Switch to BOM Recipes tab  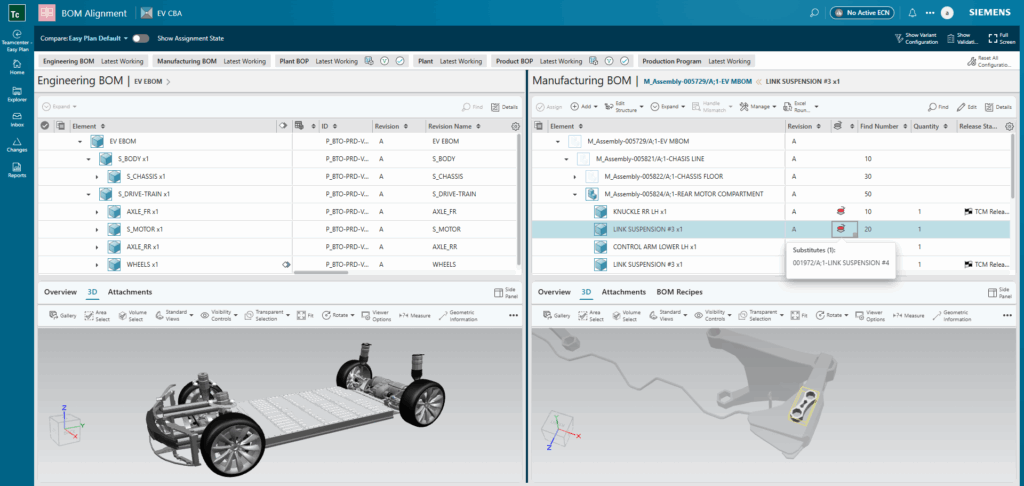(679, 292)
